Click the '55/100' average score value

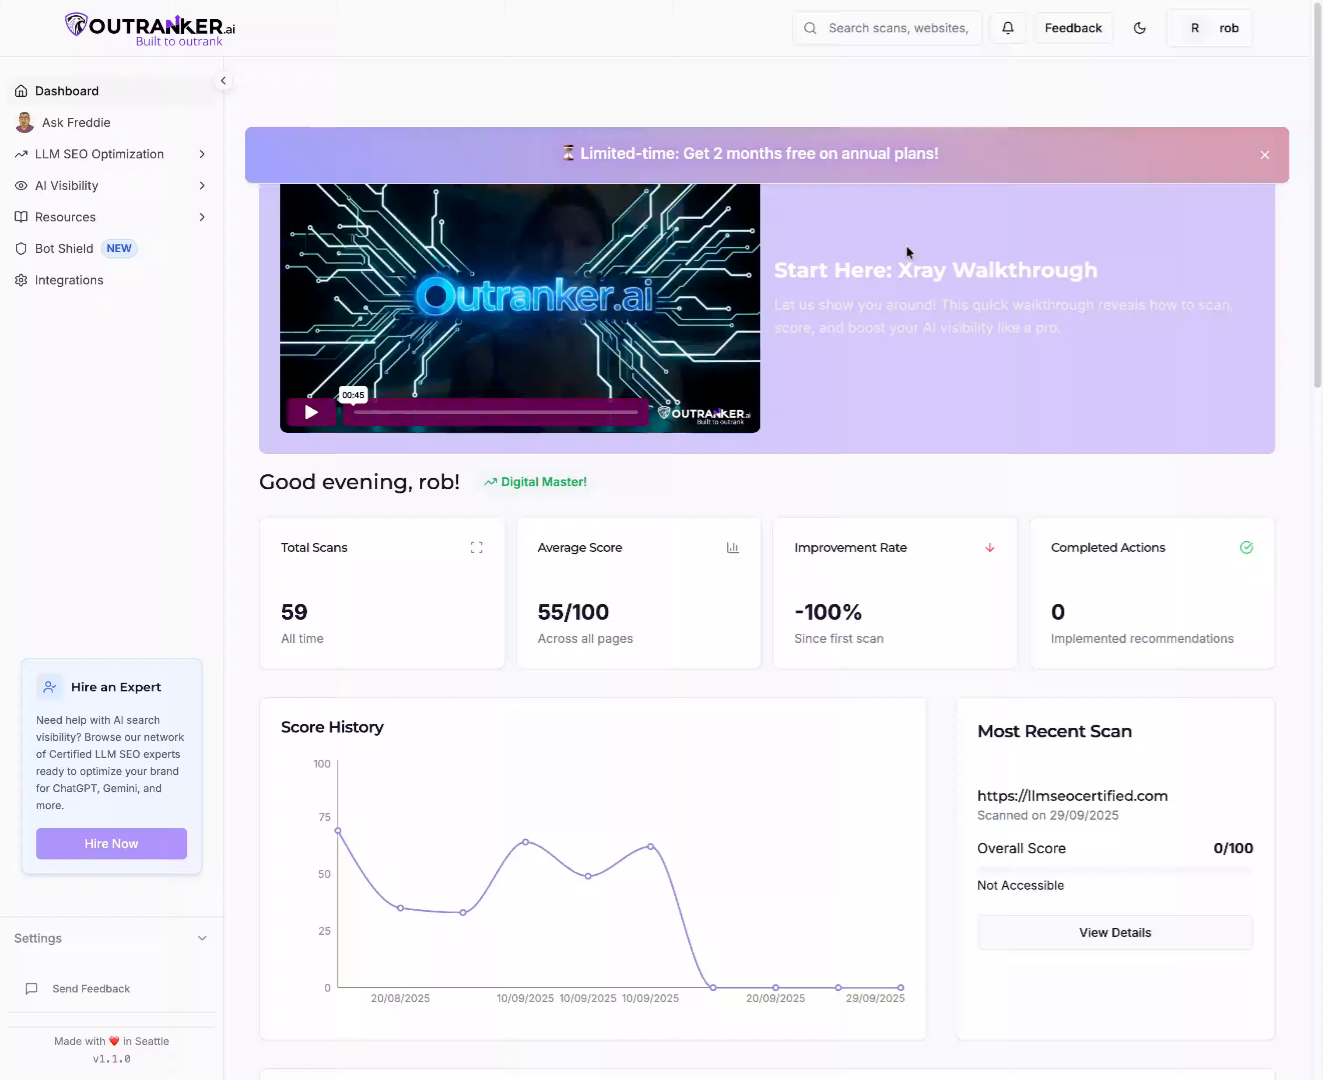click(573, 612)
